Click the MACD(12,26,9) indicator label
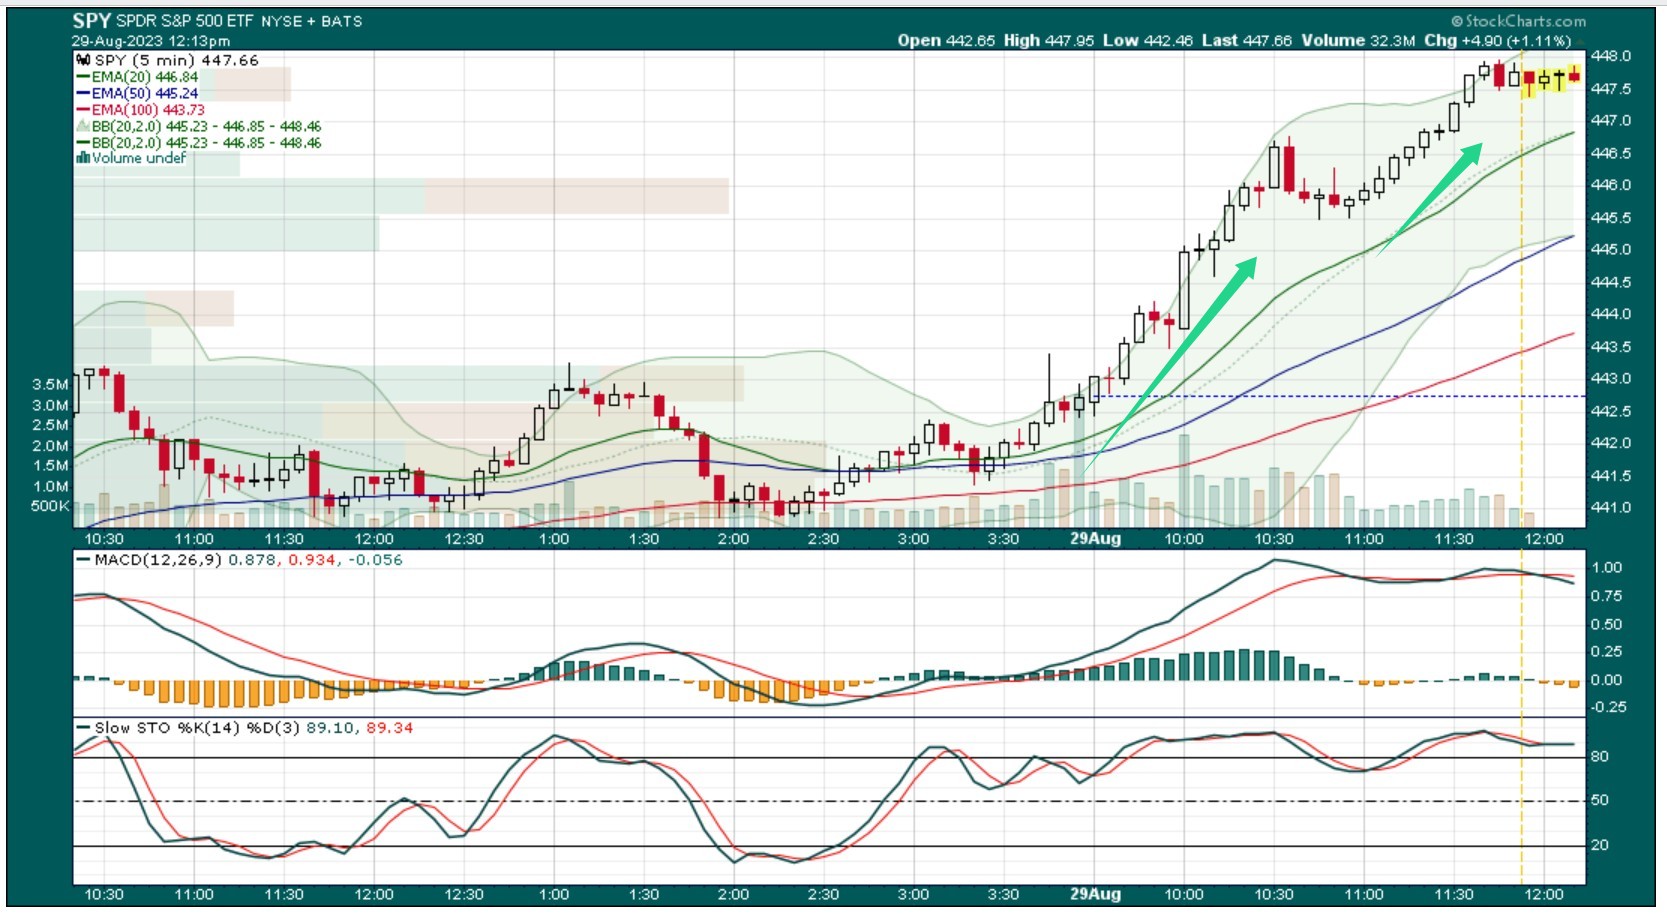The height and width of the screenshot is (914, 1667). tap(158, 560)
